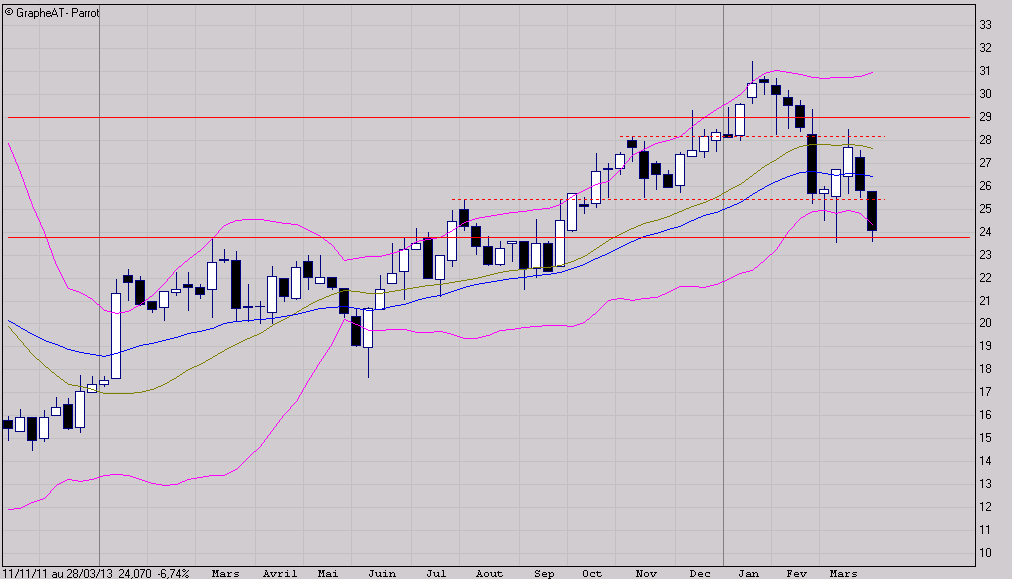Click the Dec month label
The width and height of the screenshot is (1012, 579).
(x=700, y=573)
